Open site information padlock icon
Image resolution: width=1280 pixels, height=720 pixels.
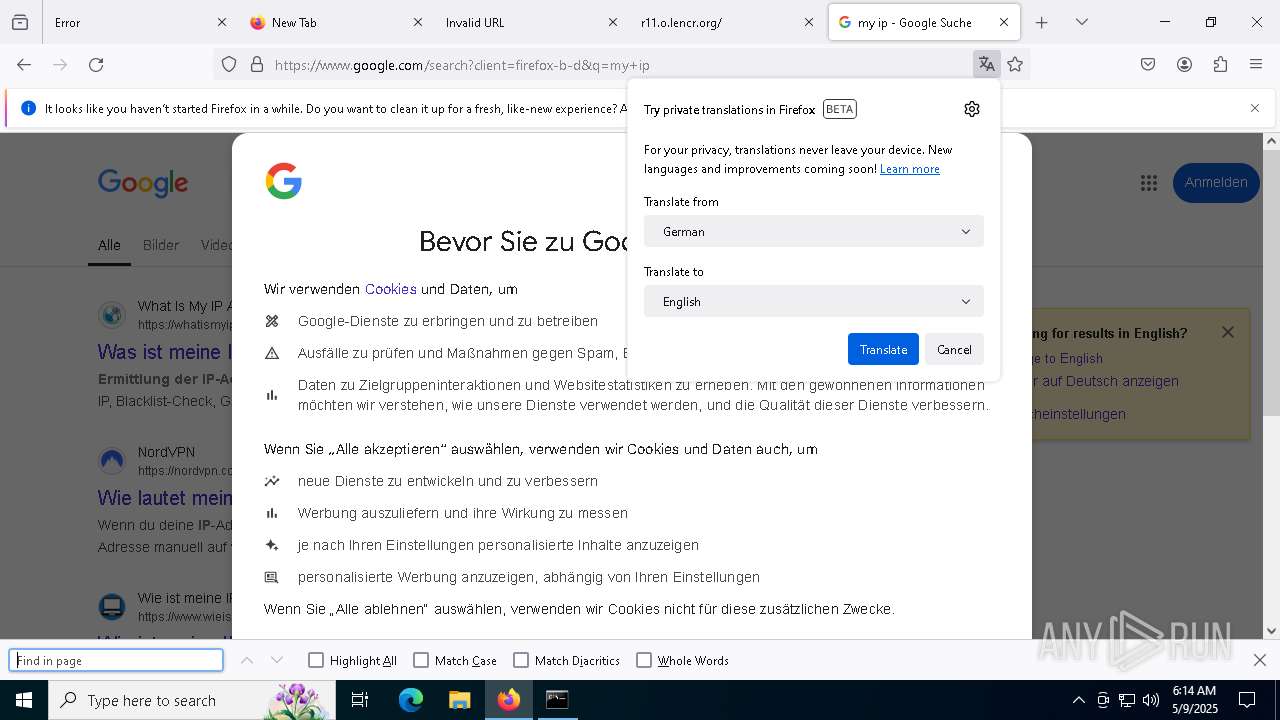pyautogui.click(x=257, y=65)
